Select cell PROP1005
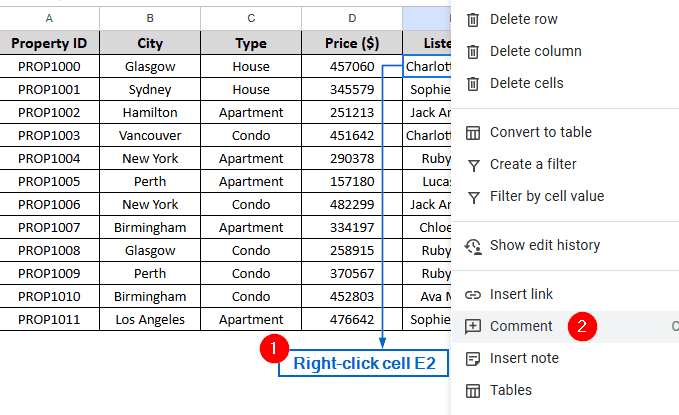This screenshot has width=679, height=415. (49, 182)
